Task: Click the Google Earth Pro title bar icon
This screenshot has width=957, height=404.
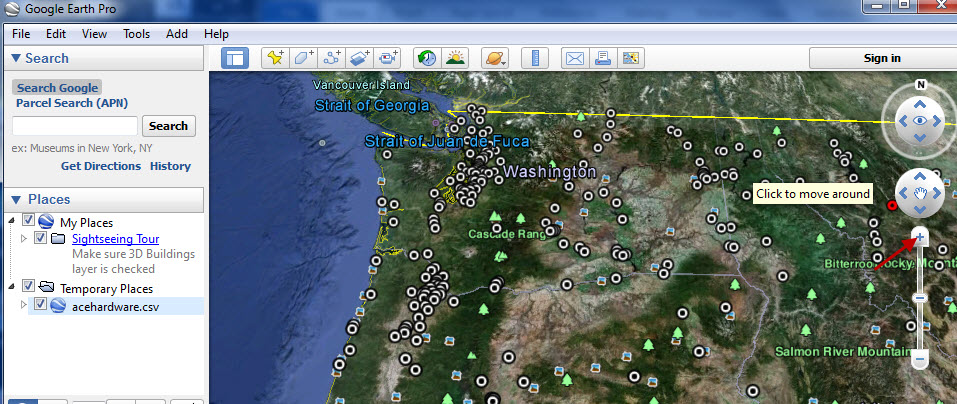Action: [12, 9]
